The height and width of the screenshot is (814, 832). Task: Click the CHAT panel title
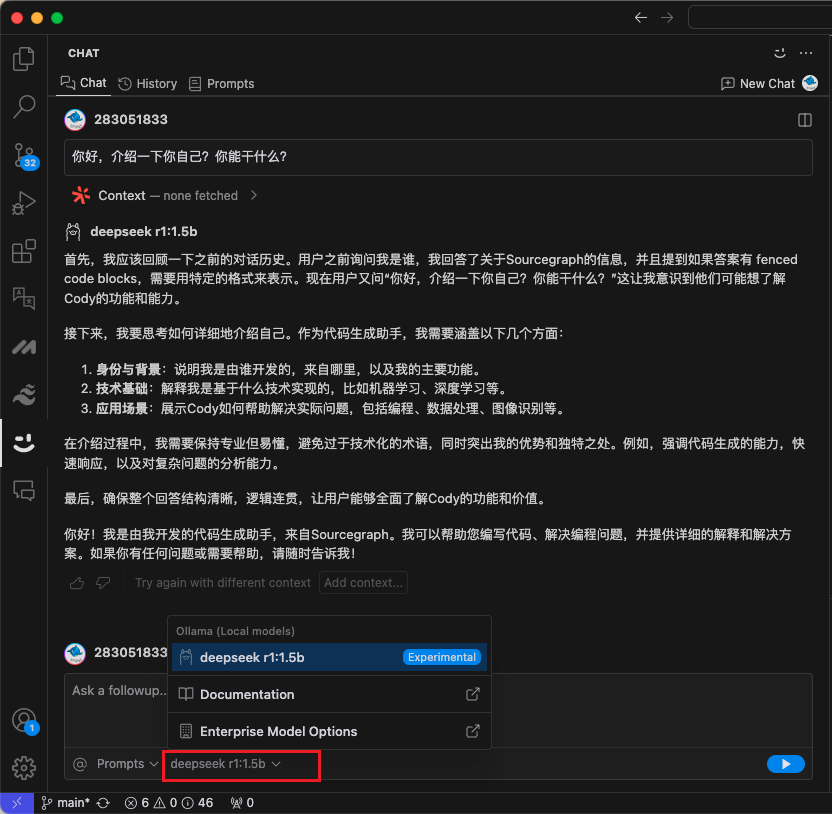pyautogui.click(x=83, y=53)
